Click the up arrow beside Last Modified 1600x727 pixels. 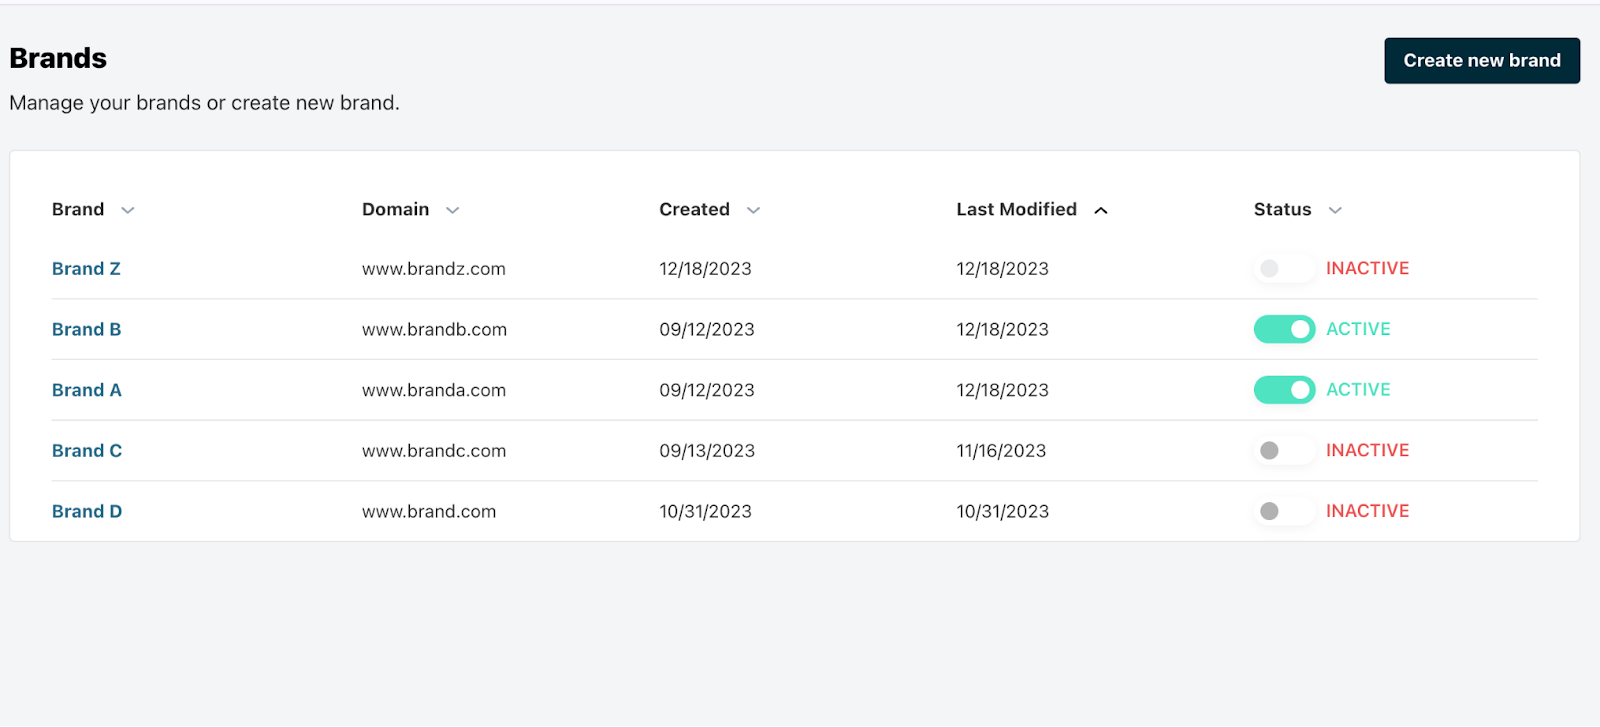tap(1100, 210)
